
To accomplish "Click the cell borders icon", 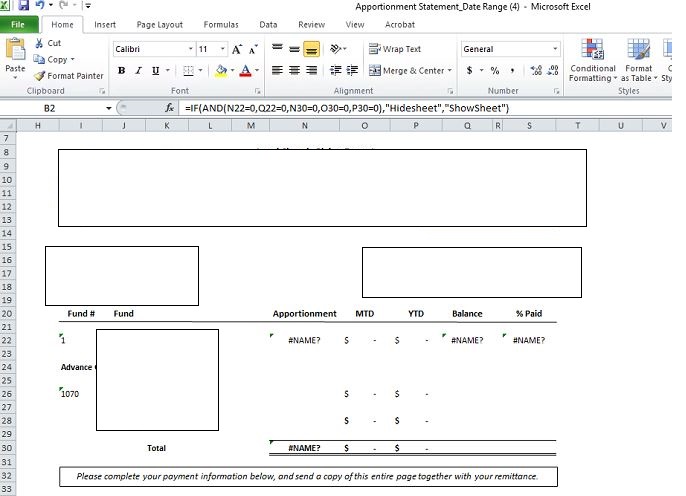I will (188, 70).
